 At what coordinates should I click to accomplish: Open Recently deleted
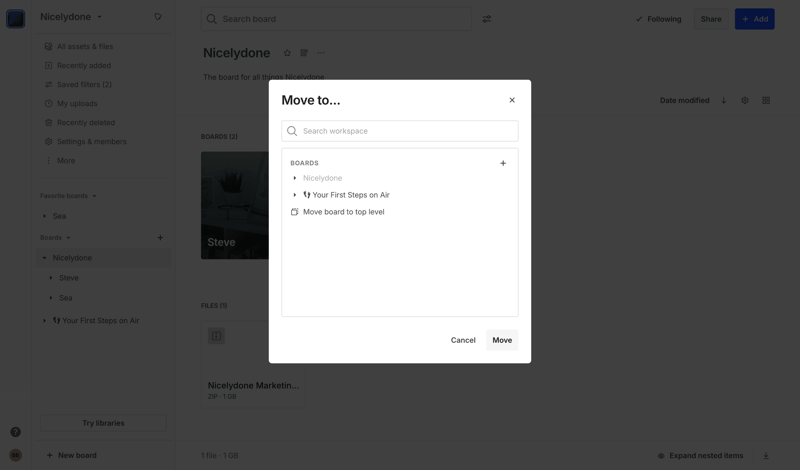pyautogui.click(x=80, y=122)
